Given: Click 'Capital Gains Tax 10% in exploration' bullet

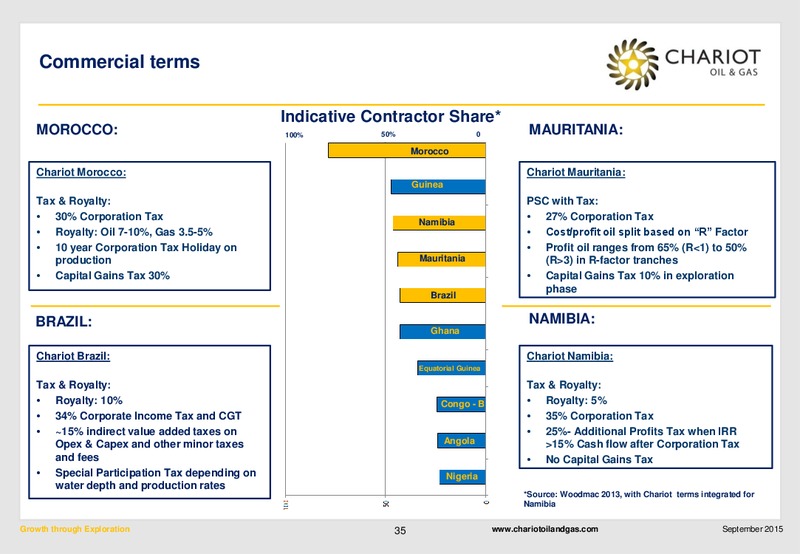Looking at the screenshot, I should pos(640,282).
